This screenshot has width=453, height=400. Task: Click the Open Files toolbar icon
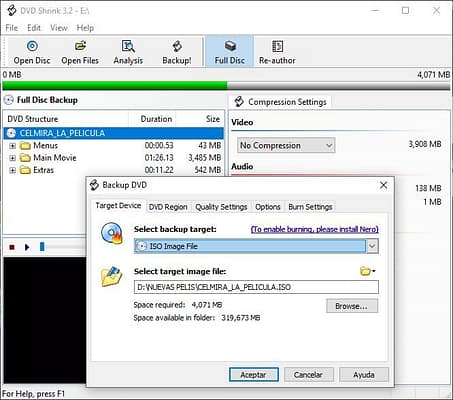[80, 46]
